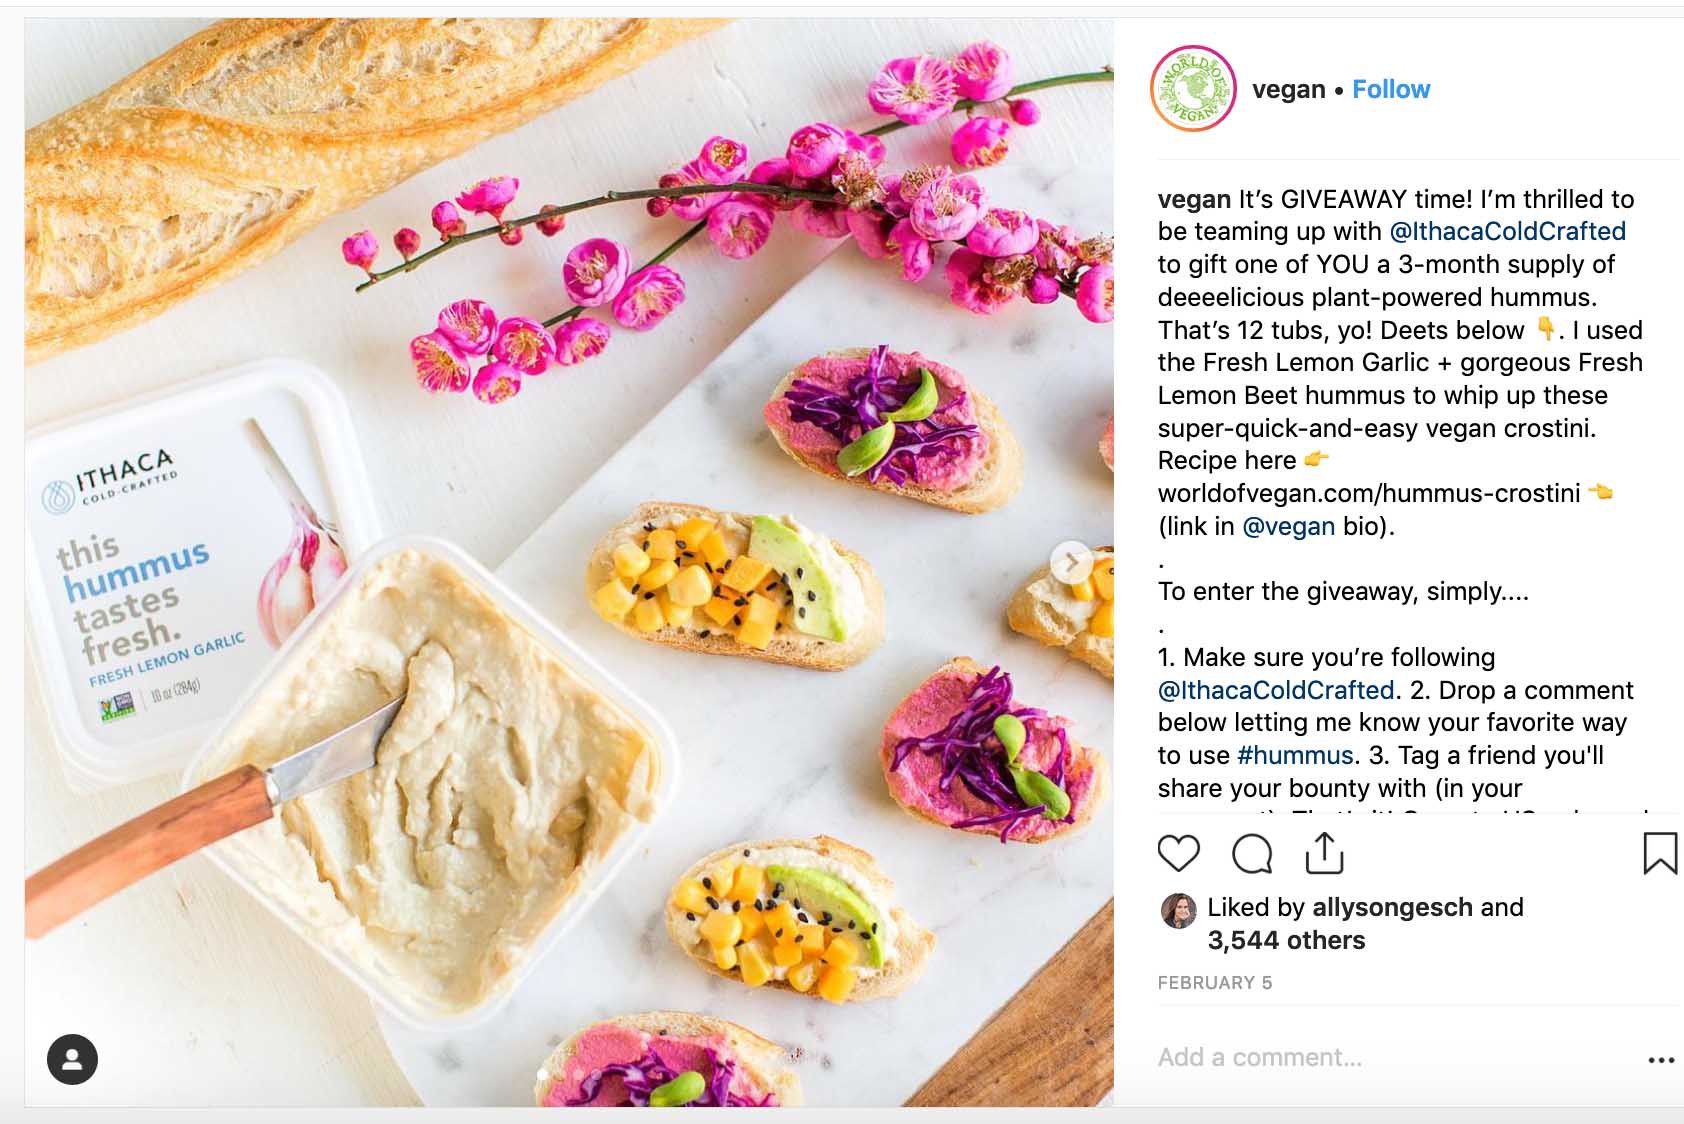Open the @vegan mention in the caption
The height and width of the screenshot is (1124, 1684).
[1288, 526]
